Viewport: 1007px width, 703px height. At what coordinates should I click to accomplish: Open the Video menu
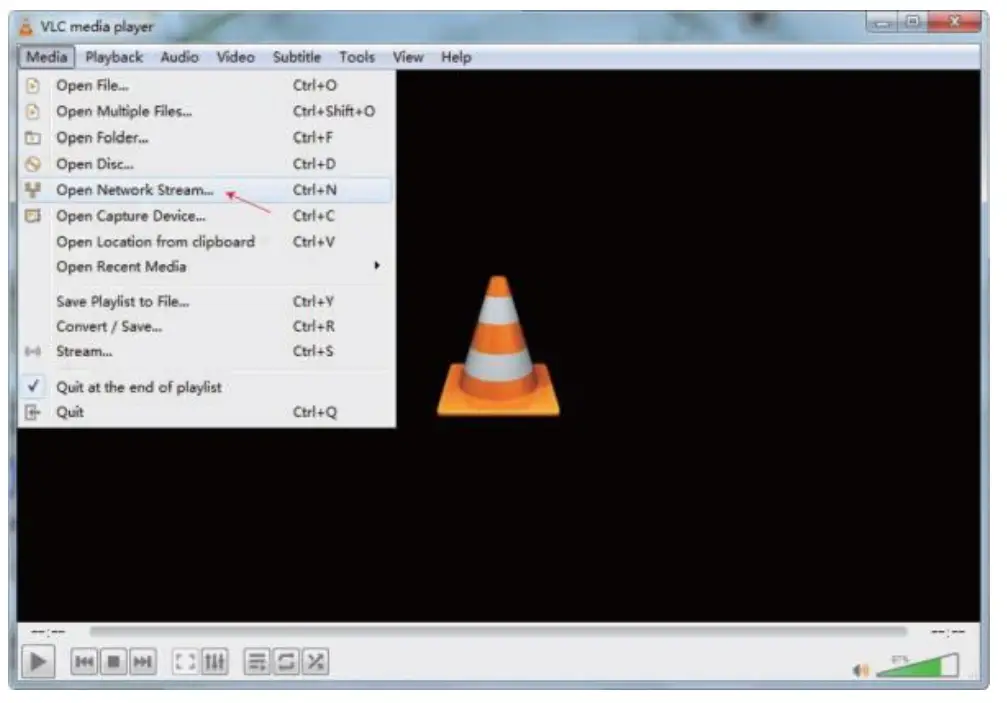click(235, 57)
